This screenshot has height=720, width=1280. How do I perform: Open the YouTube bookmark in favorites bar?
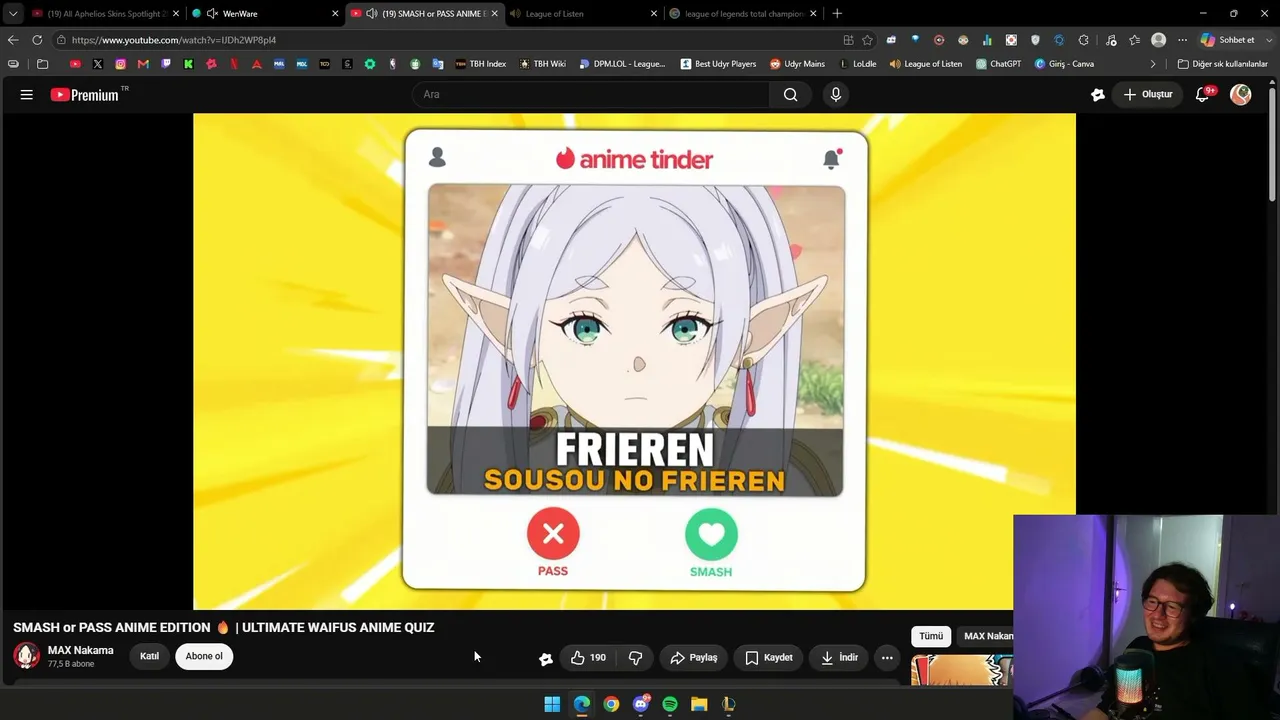click(x=75, y=64)
